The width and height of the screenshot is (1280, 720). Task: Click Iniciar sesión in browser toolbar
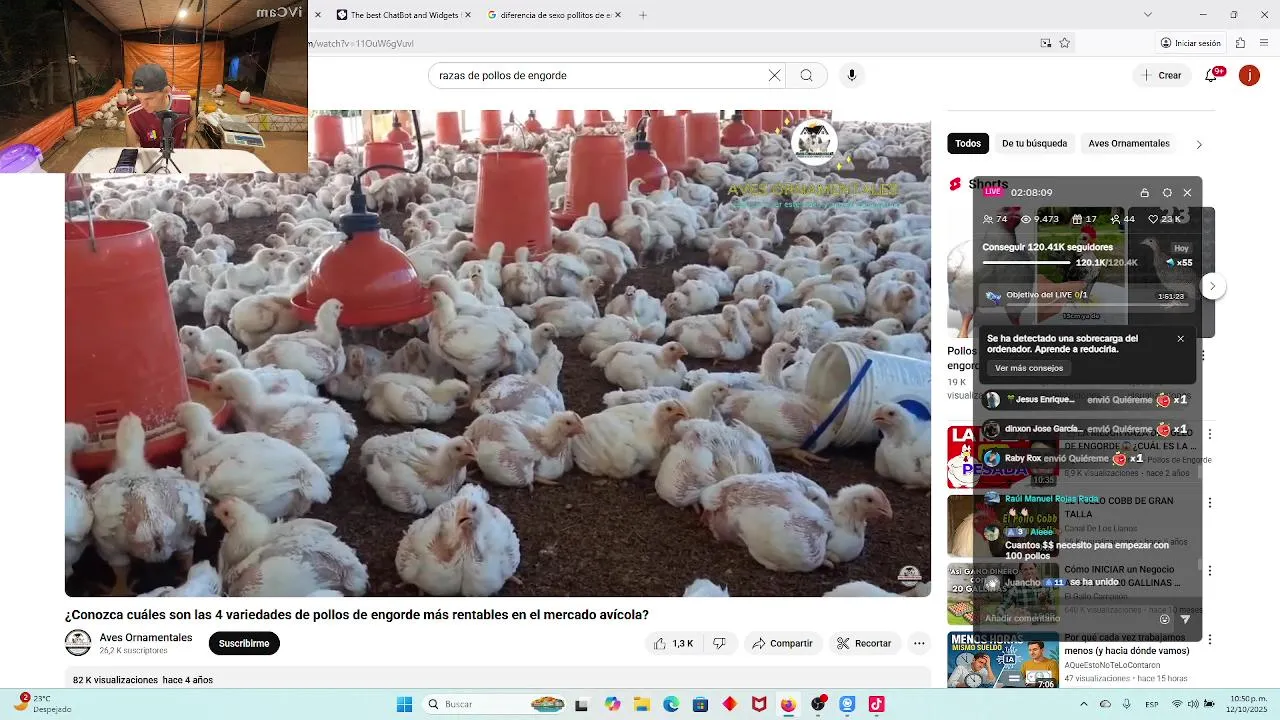(x=1191, y=43)
